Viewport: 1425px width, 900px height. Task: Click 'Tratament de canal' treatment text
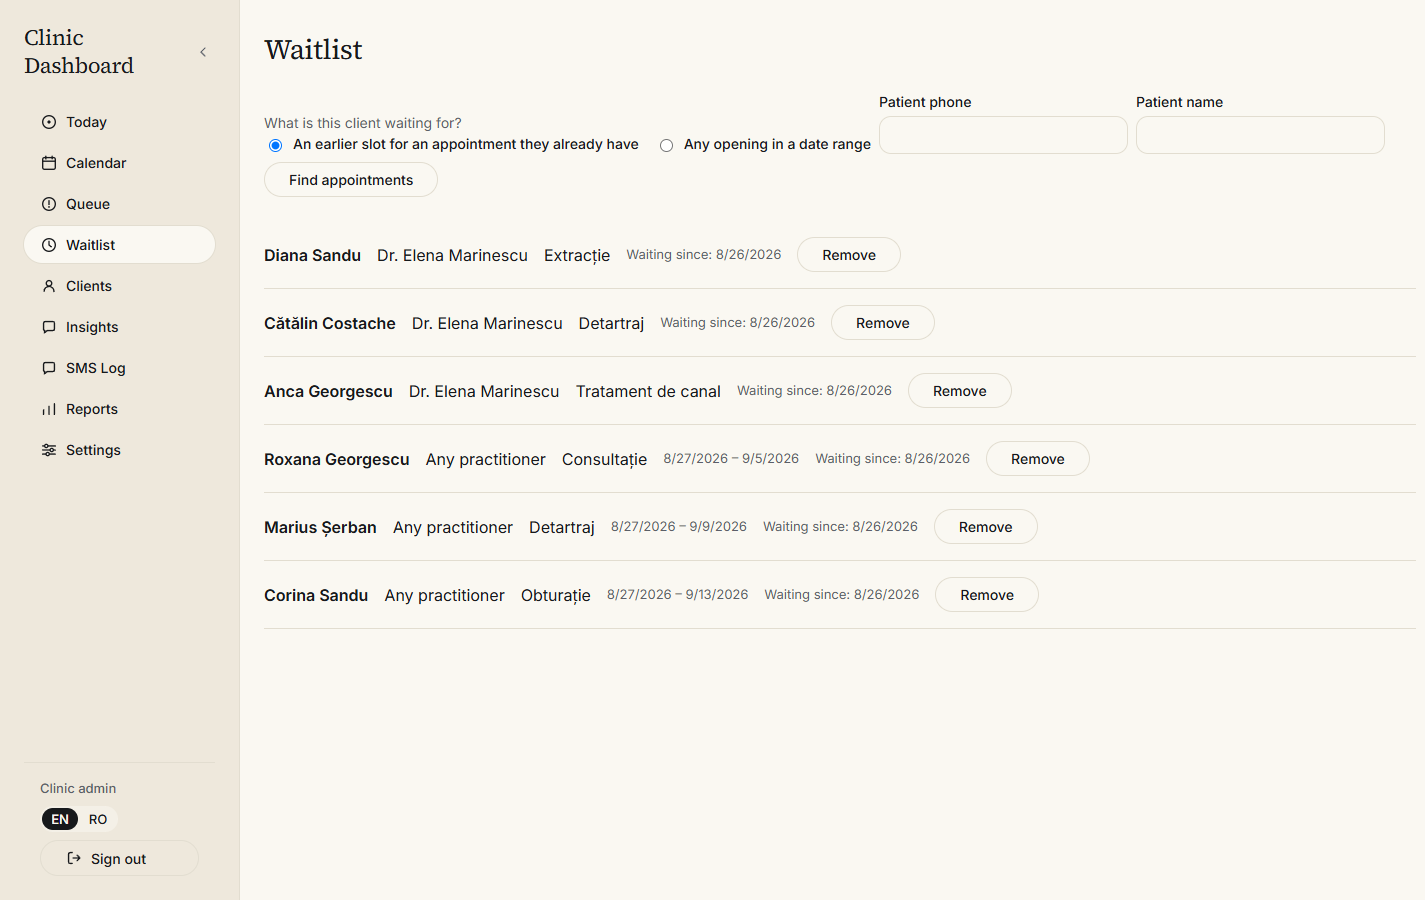pyautogui.click(x=648, y=391)
